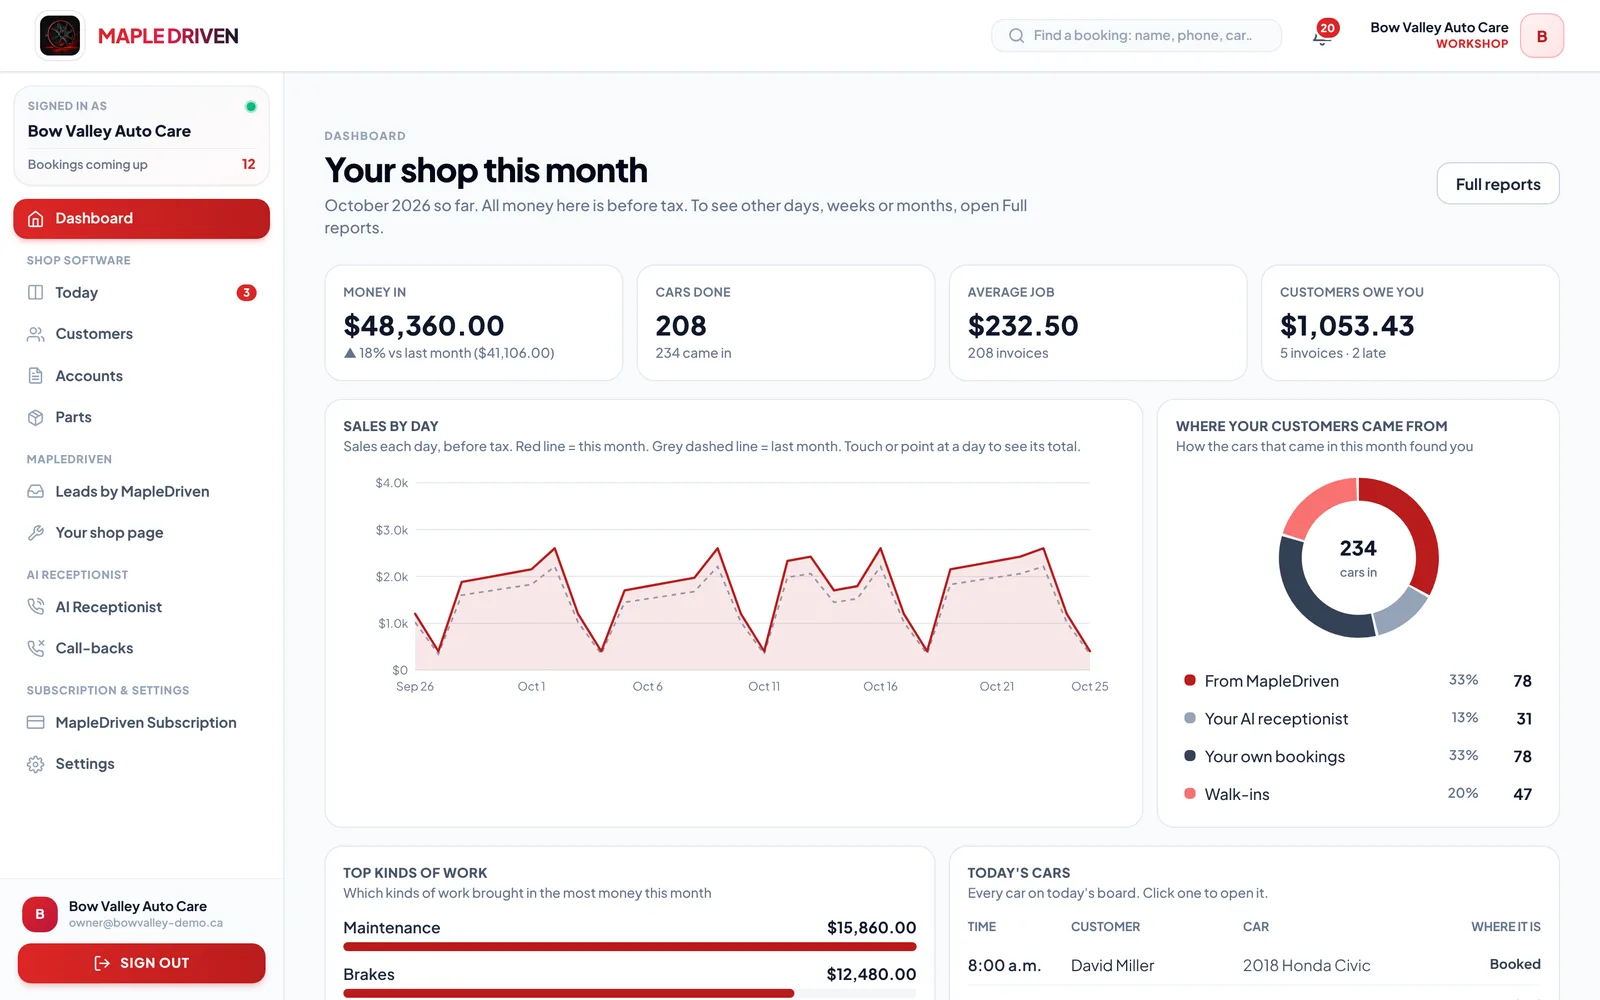Open the notifications bell icon
The height and width of the screenshot is (1000, 1600).
click(x=1322, y=37)
